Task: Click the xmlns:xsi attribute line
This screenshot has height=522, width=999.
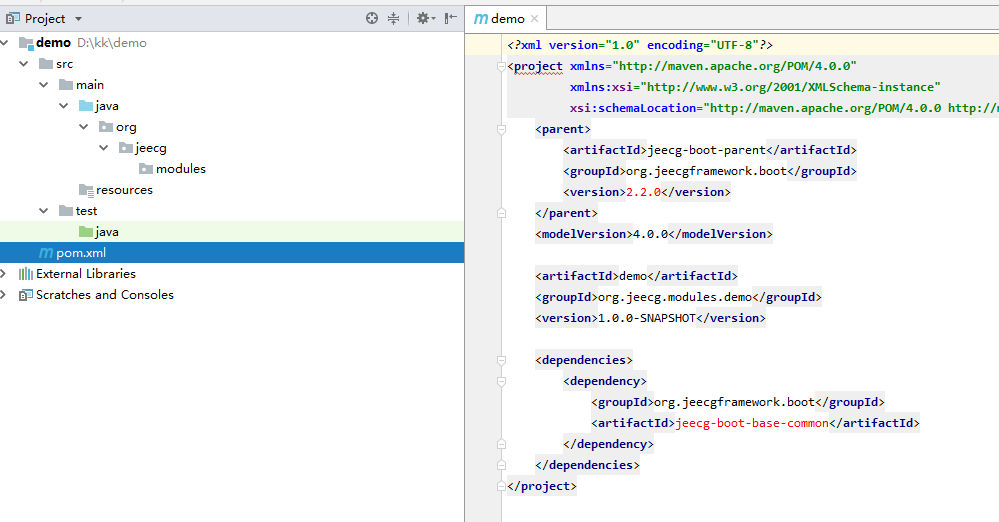Action: click(x=755, y=87)
